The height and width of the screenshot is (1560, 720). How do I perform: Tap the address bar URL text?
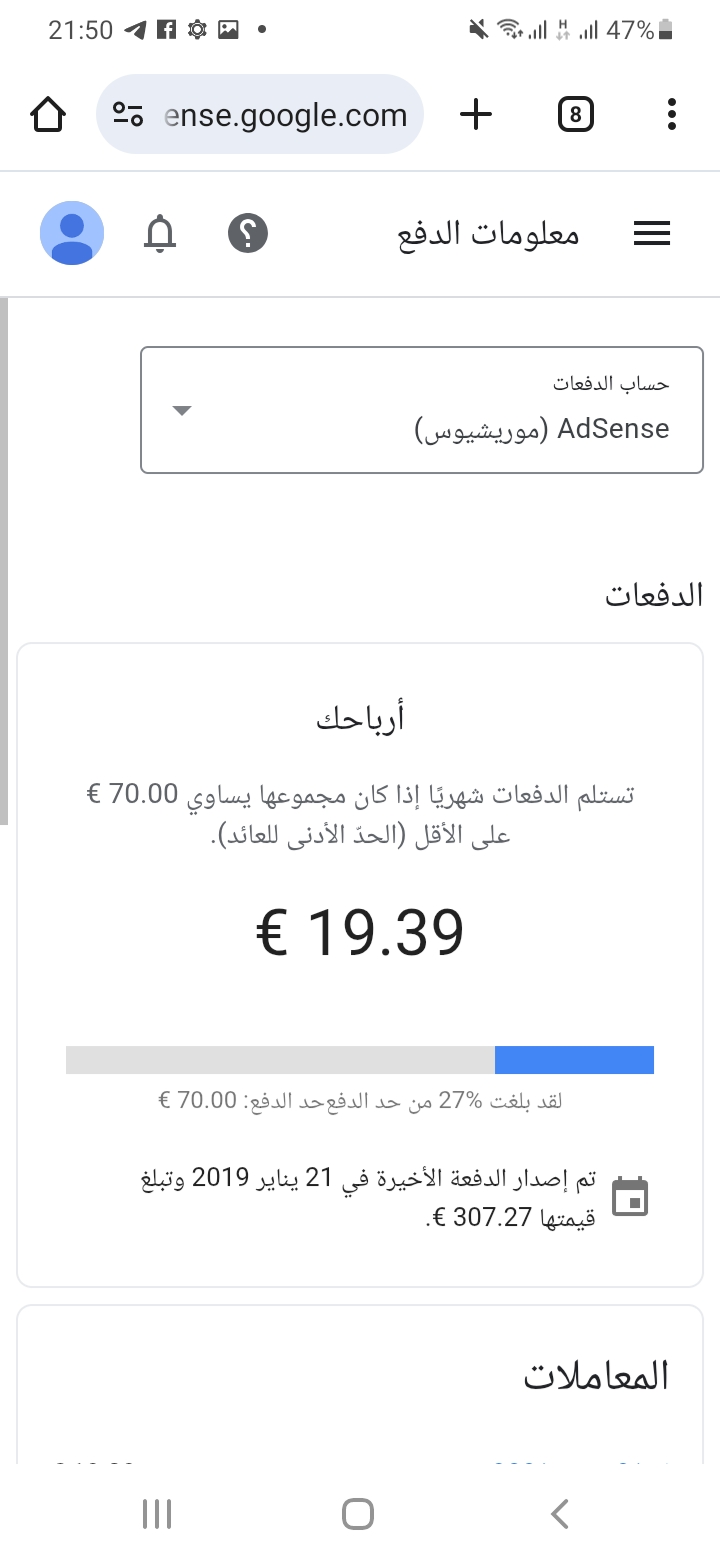coord(286,115)
